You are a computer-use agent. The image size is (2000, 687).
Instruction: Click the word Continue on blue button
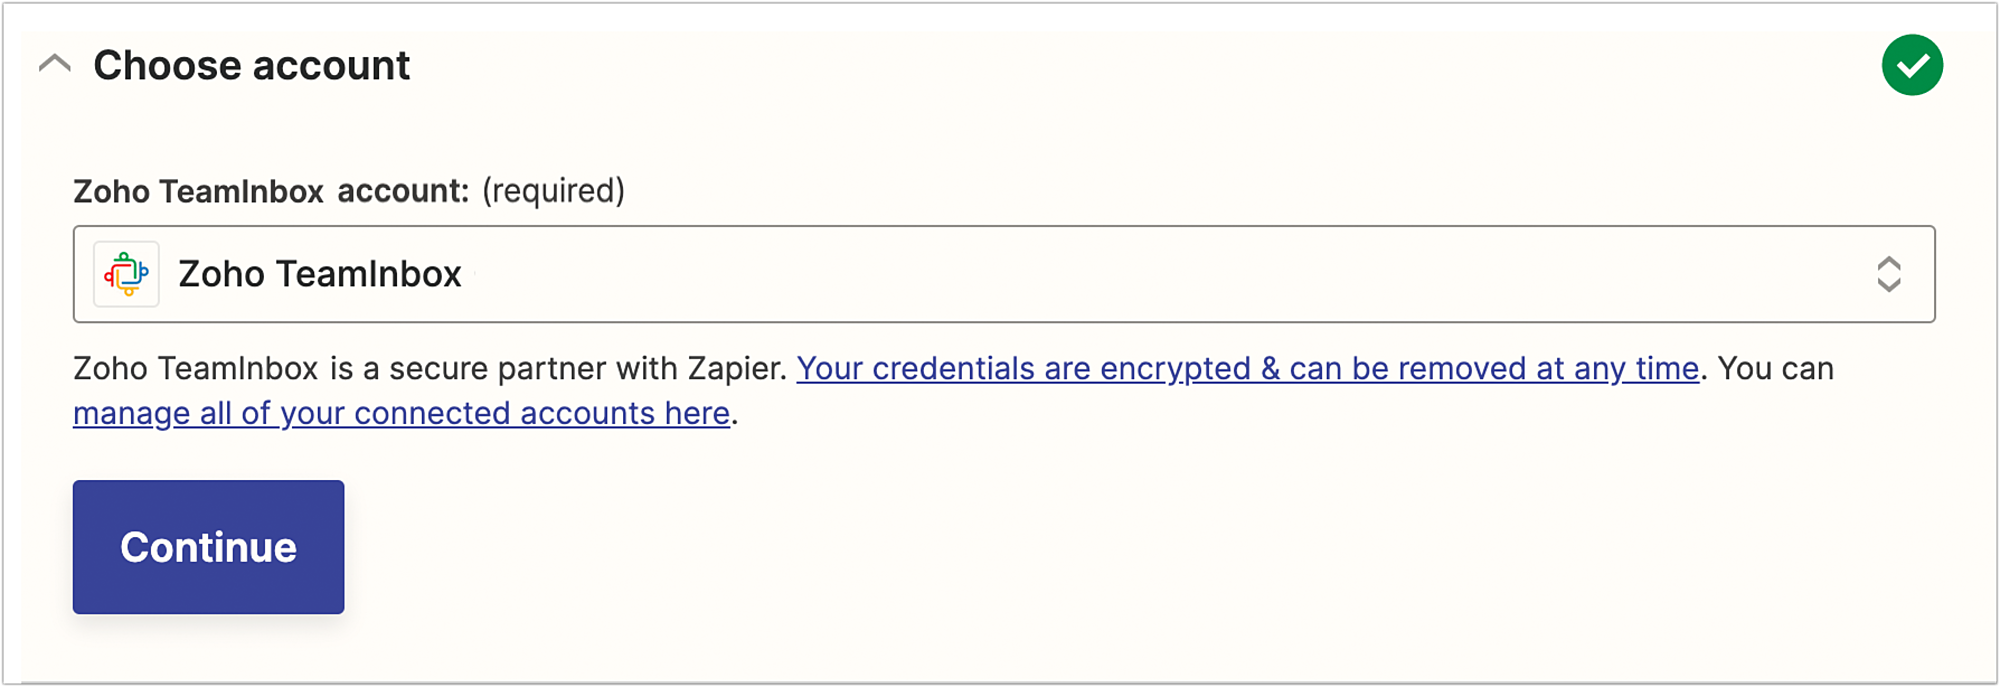208,548
